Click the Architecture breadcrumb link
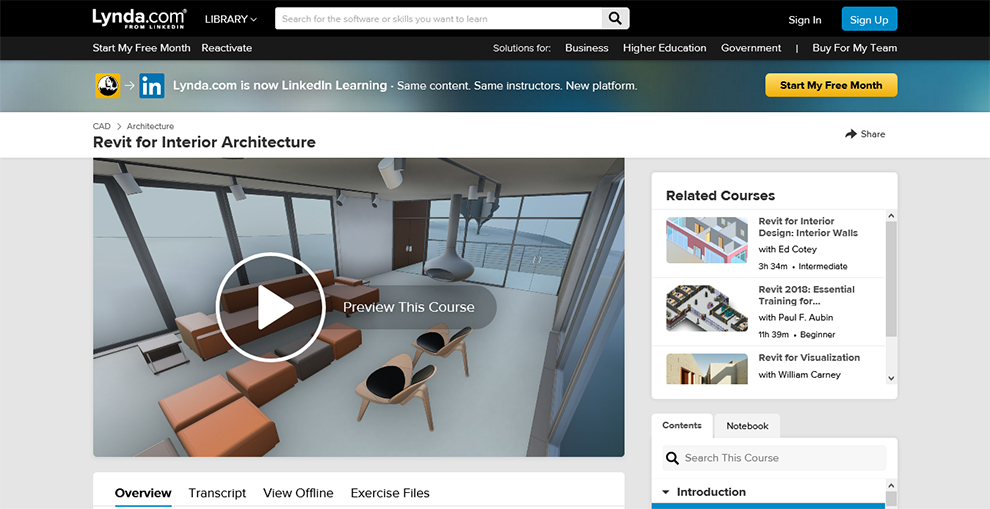 150,126
